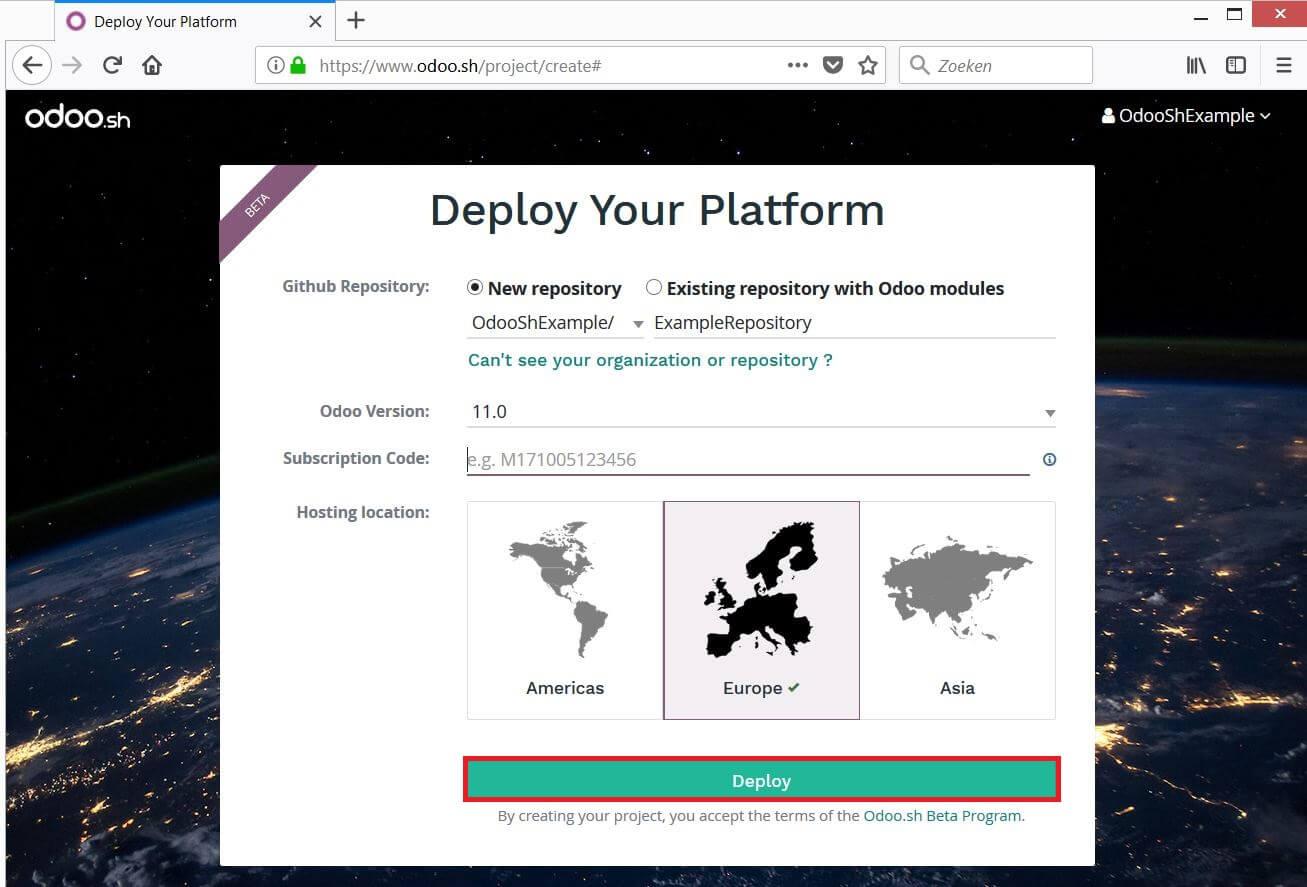
Task: Close the Deploy Your Platform tab
Action: pos(315,21)
